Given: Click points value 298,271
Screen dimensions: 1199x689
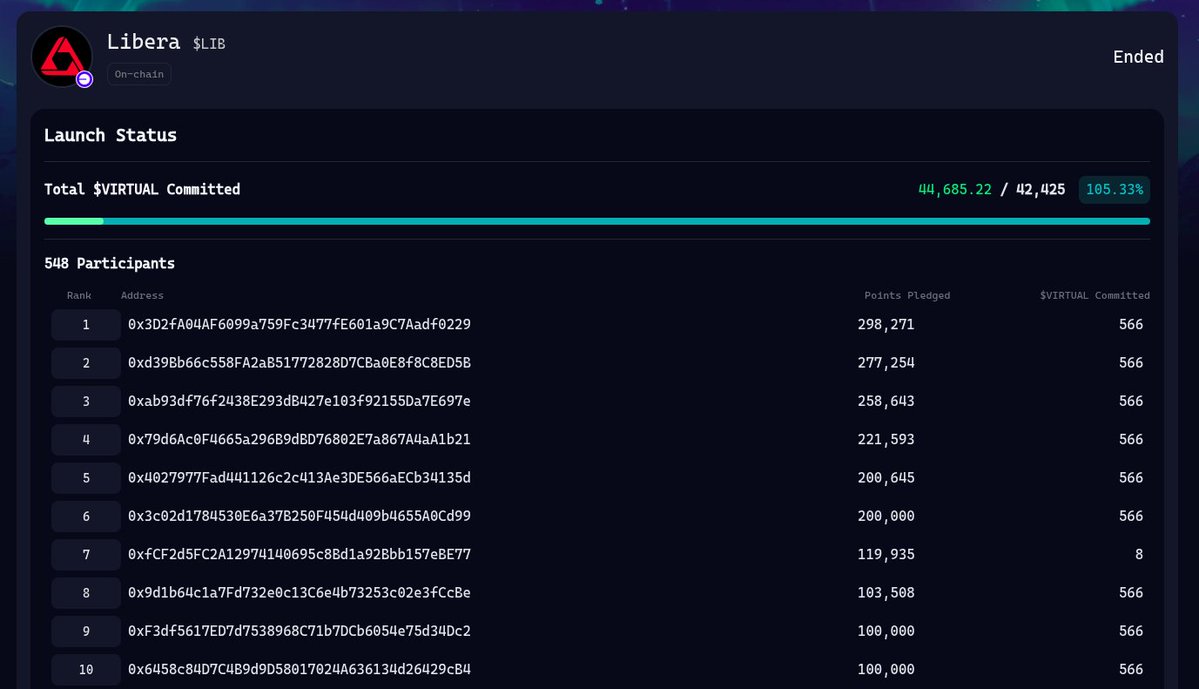Looking at the screenshot, I should [885, 324].
